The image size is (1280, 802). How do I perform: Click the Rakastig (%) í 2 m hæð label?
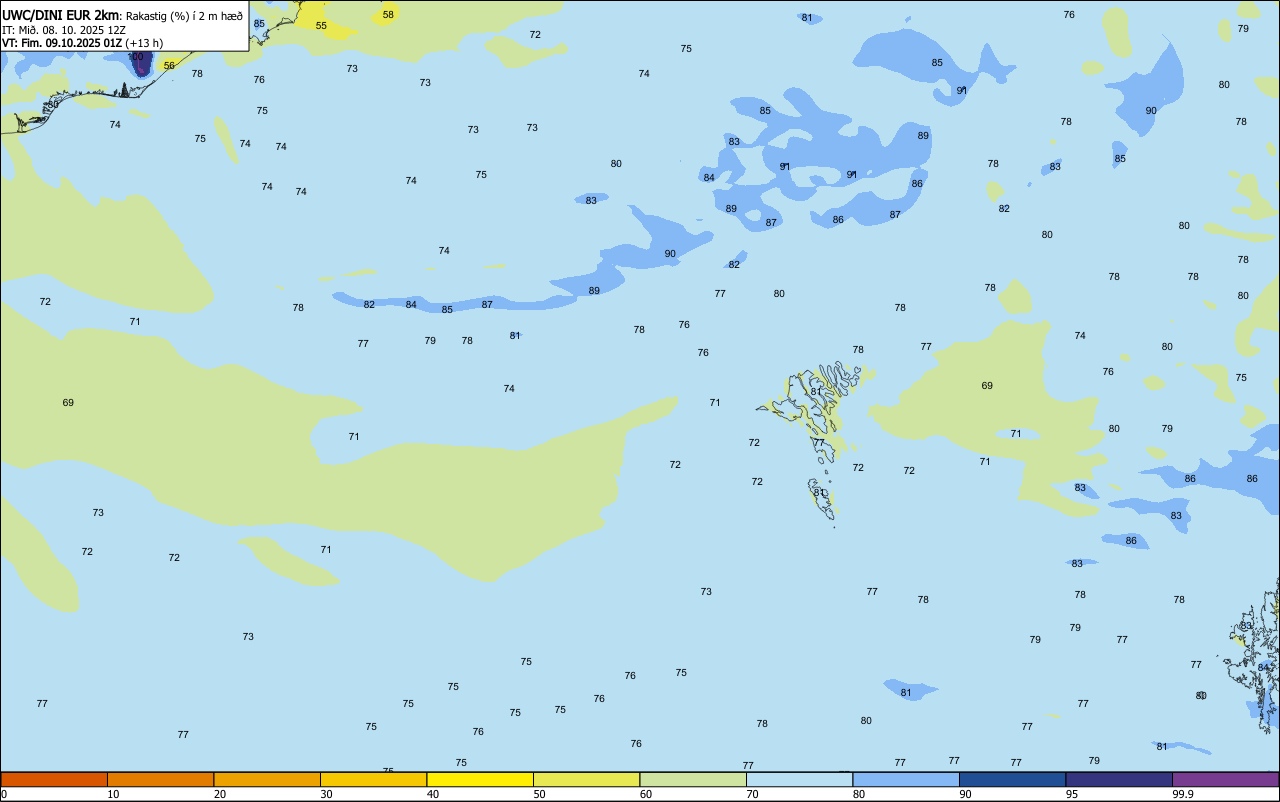[x=184, y=16]
